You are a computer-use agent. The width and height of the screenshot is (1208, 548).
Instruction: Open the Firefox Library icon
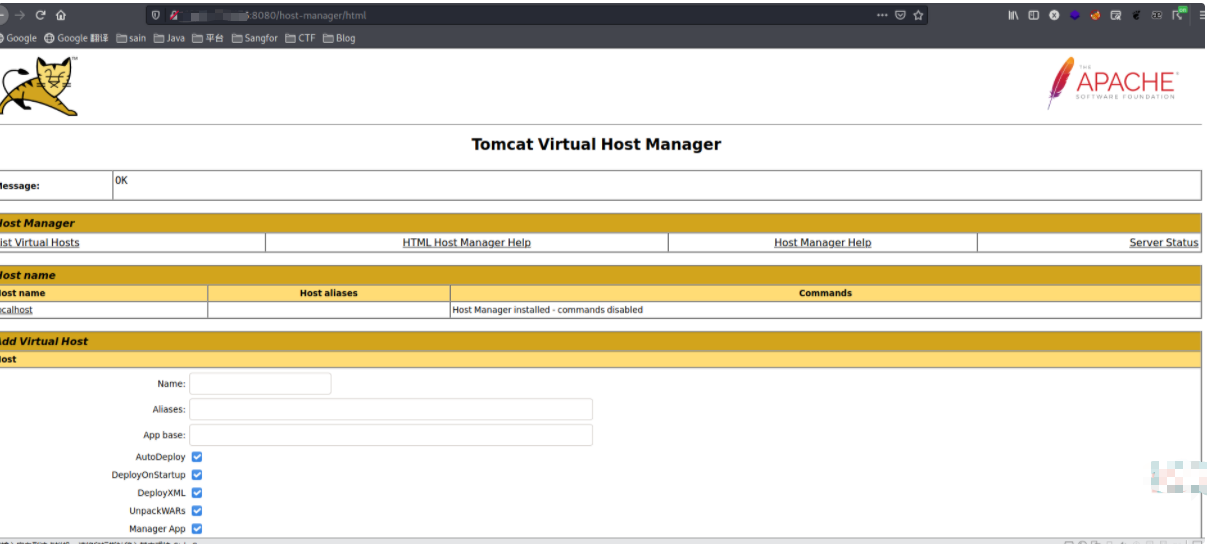1013,15
